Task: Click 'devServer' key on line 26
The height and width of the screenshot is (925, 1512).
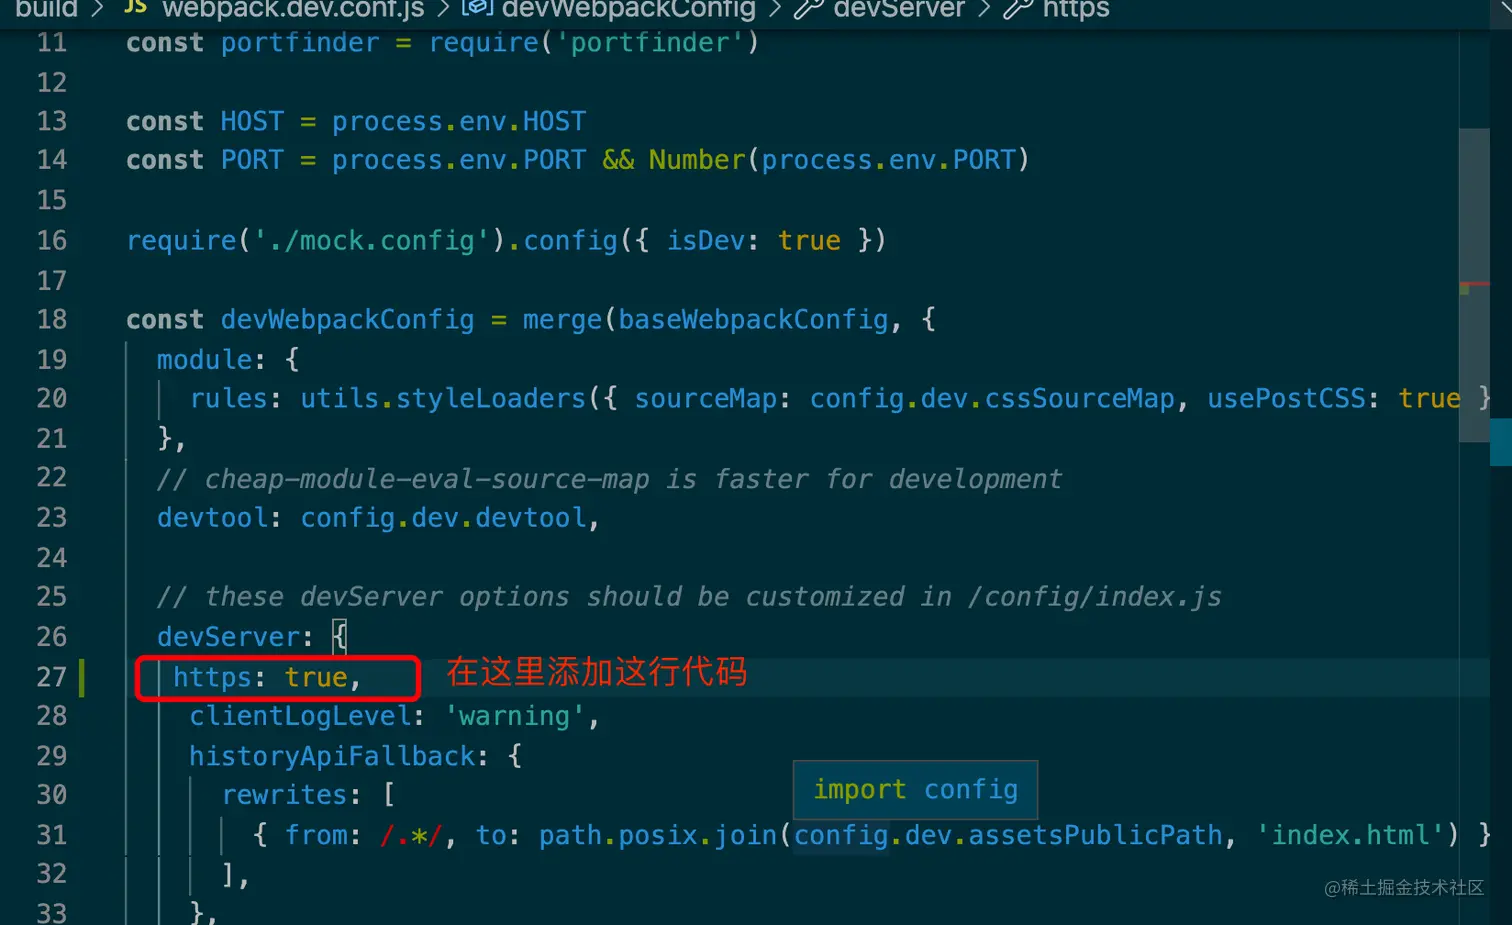Action: point(228,637)
